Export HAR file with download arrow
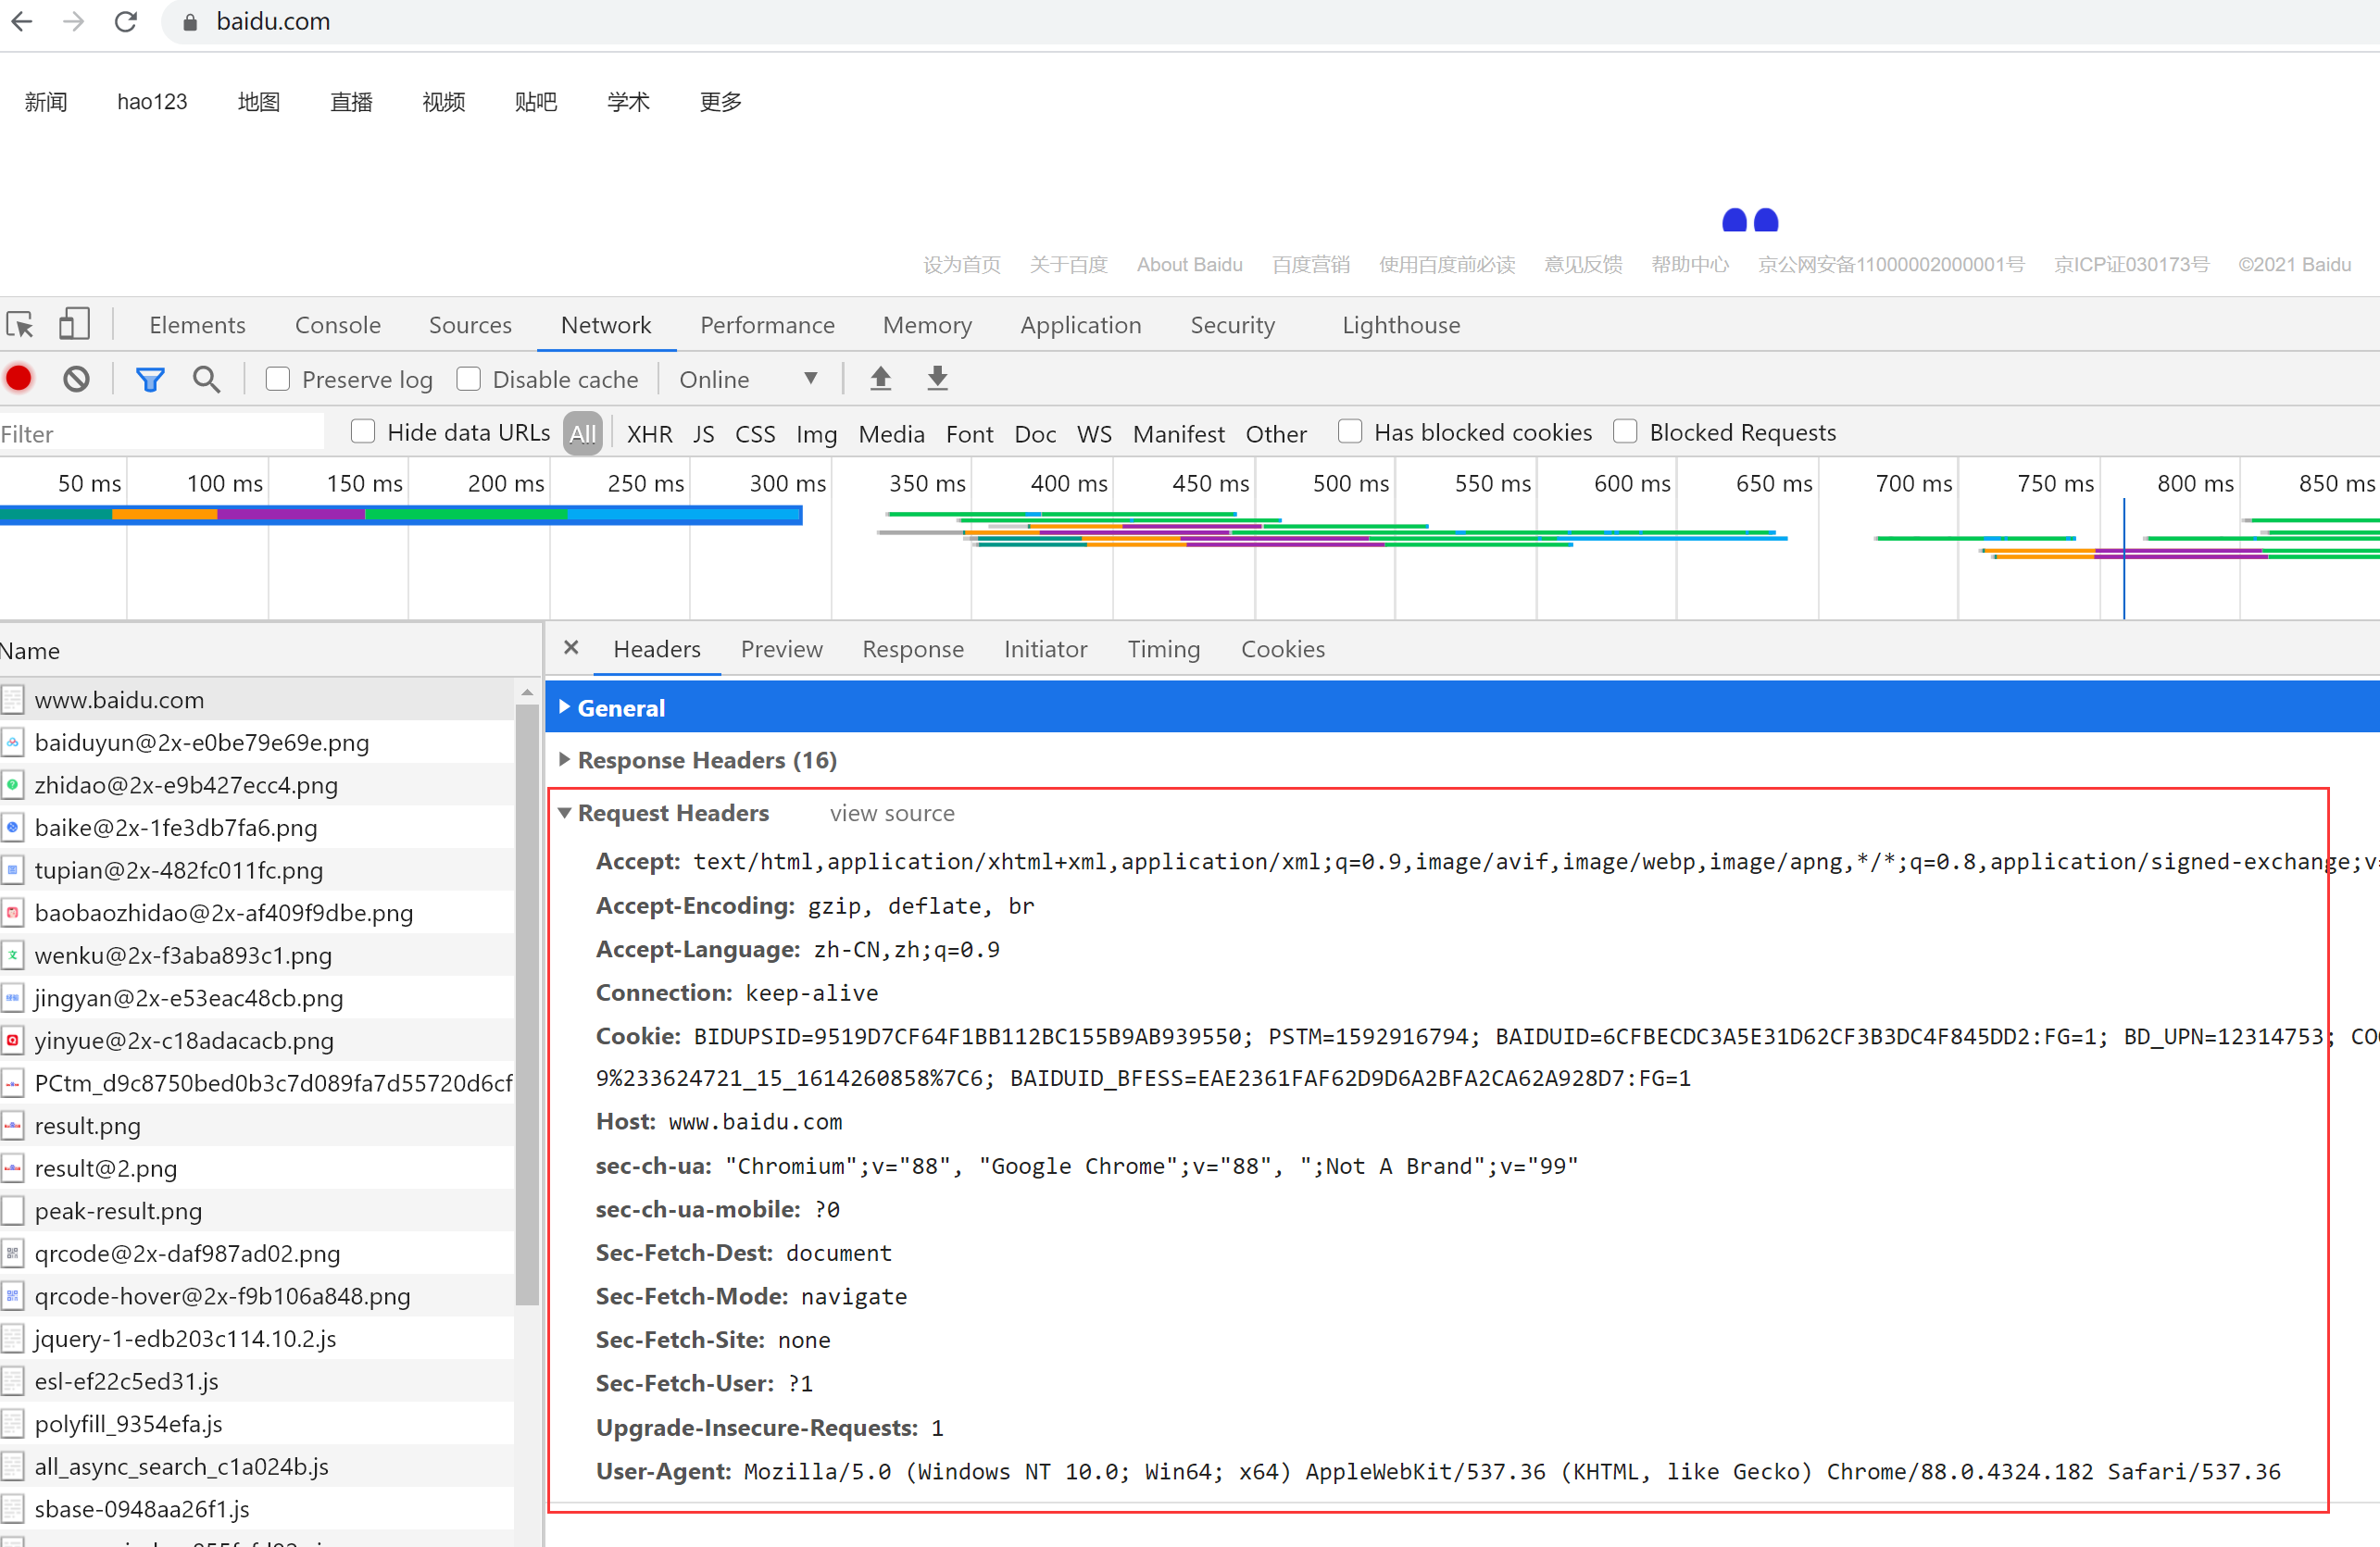This screenshot has height=1547, width=2380. pyautogui.click(x=937, y=378)
